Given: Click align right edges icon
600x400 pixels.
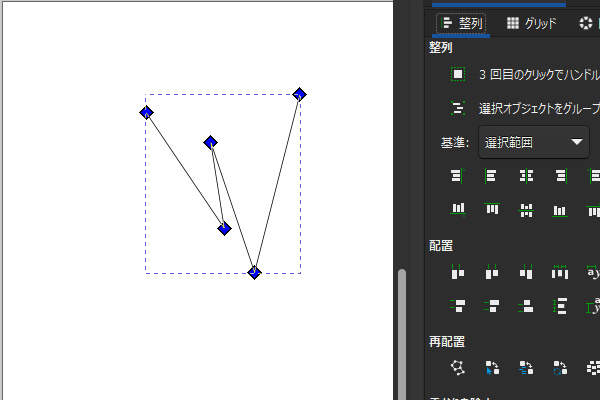Looking at the screenshot, I should tap(560, 175).
